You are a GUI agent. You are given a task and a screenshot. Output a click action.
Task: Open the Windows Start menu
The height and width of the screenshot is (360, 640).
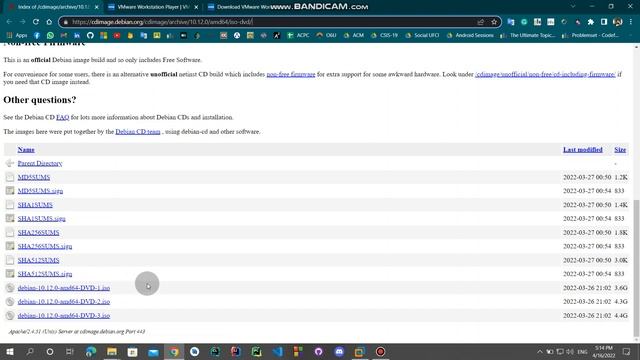(10, 351)
